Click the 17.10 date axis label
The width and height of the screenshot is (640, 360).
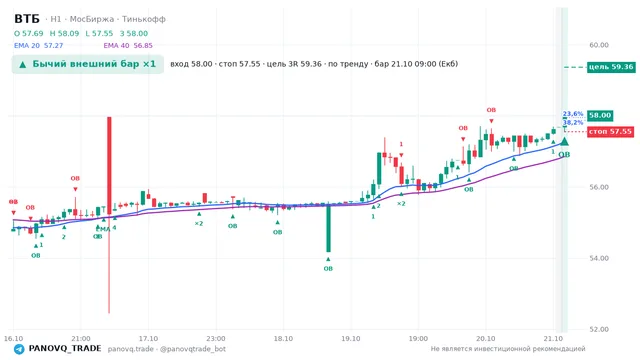[x=148, y=338]
